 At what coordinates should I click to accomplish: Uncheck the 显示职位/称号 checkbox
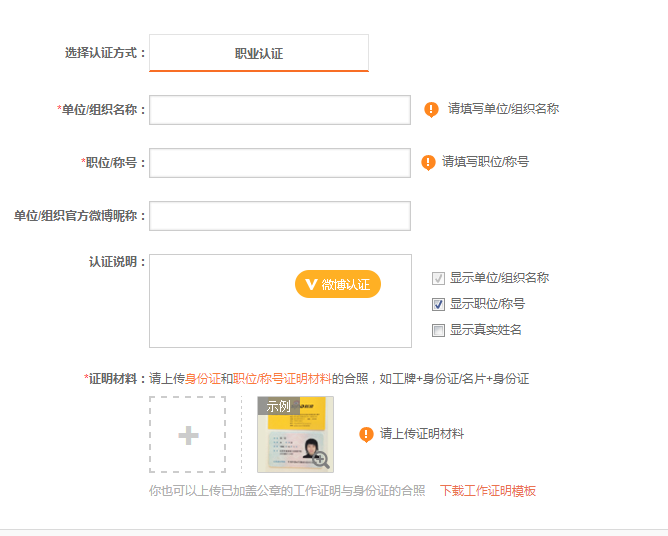[x=438, y=304]
